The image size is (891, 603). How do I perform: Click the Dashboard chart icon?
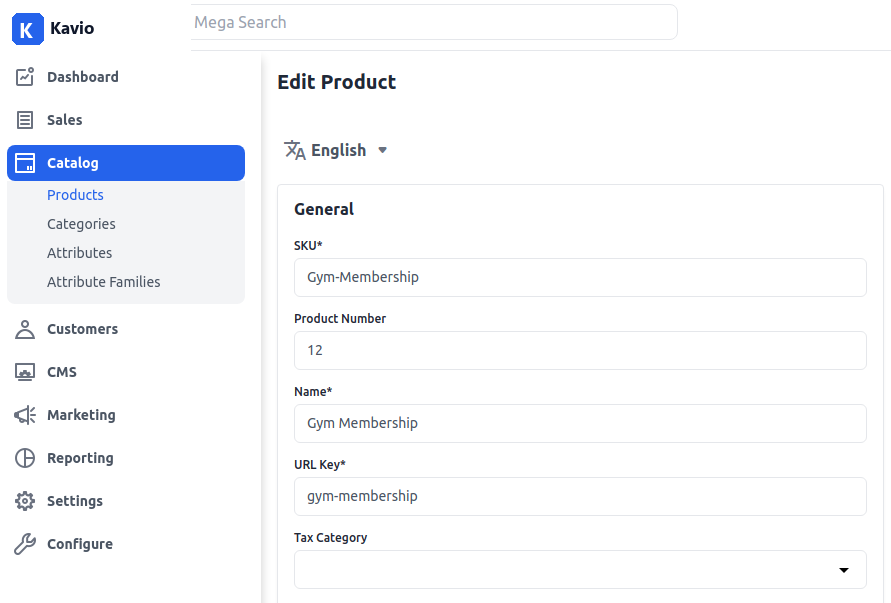pyautogui.click(x=25, y=77)
